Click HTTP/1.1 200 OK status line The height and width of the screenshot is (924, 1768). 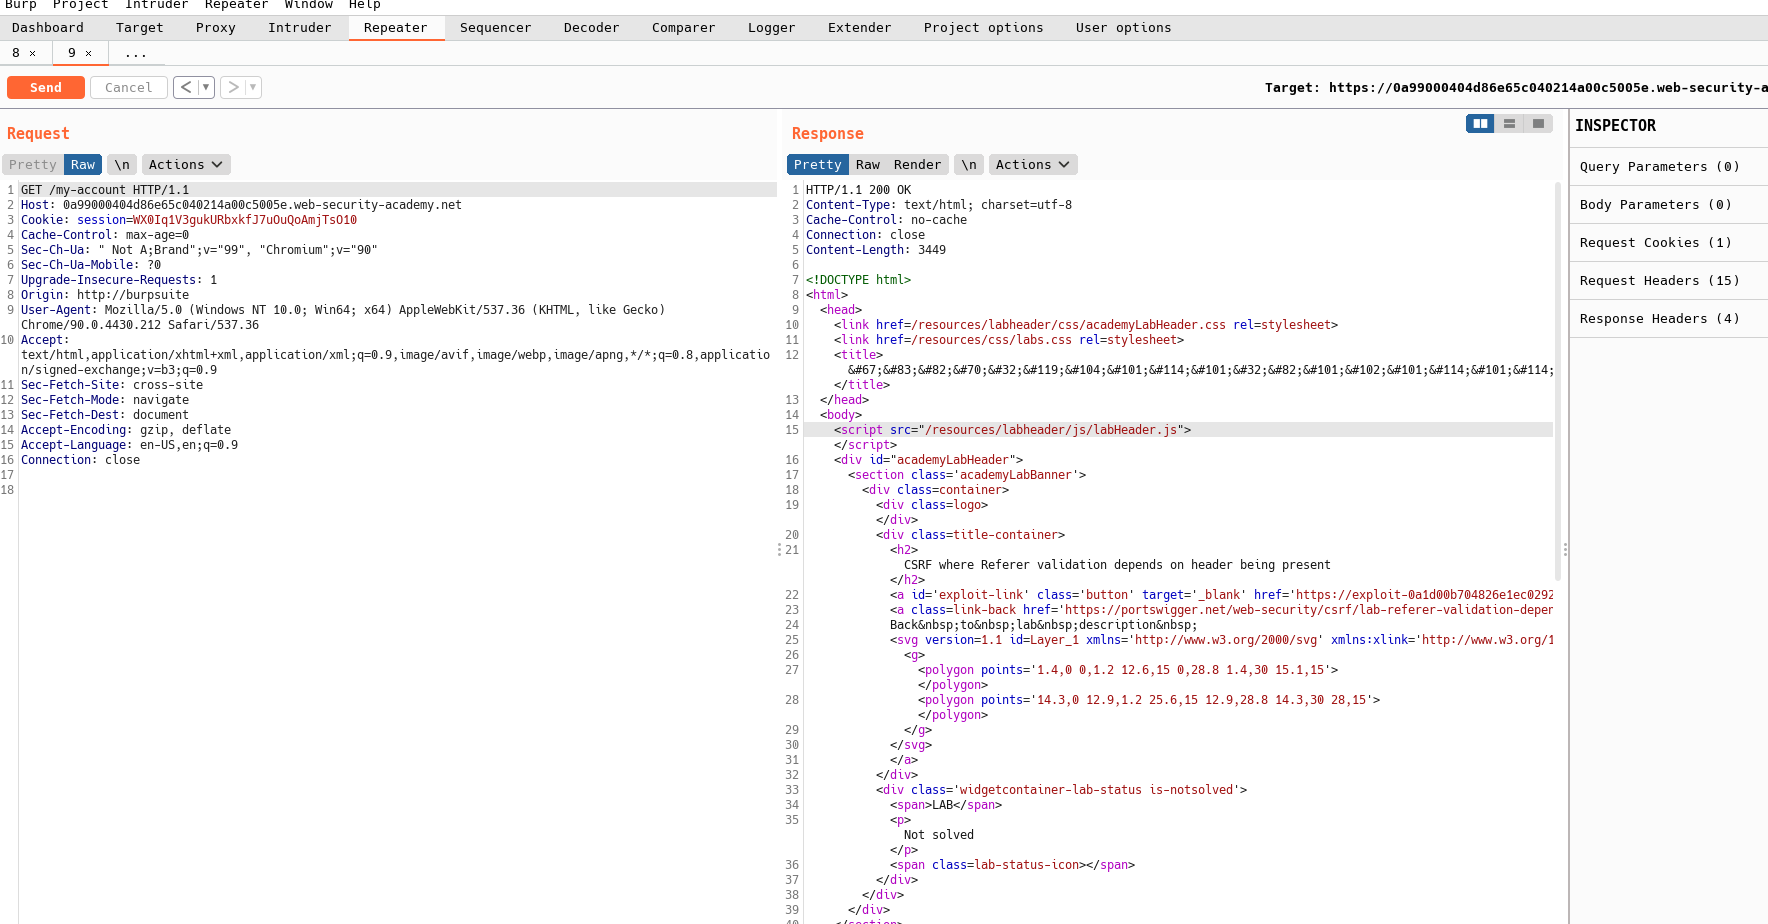click(859, 190)
